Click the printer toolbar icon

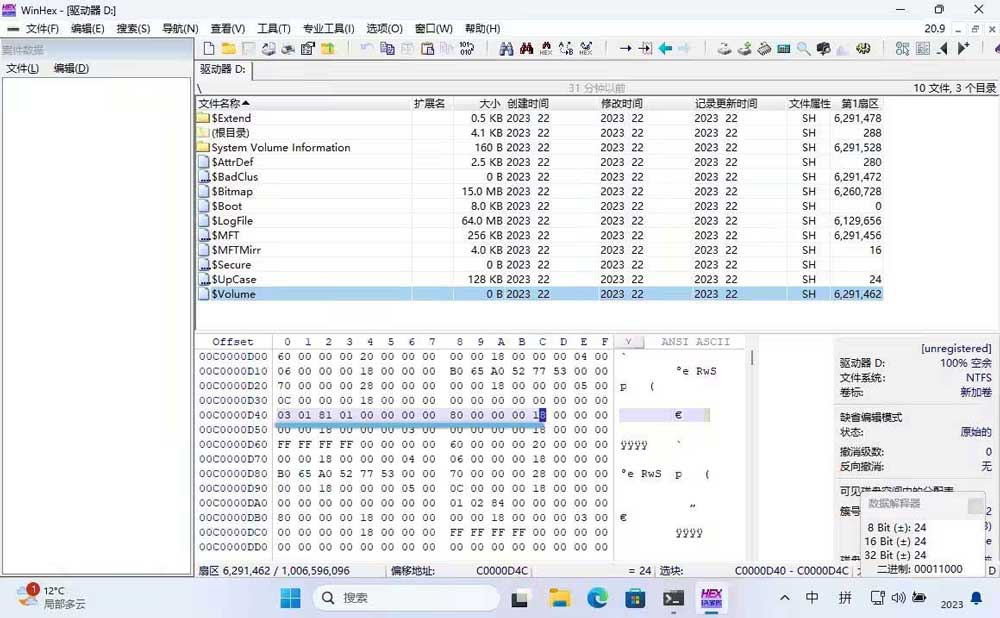[288, 48]
